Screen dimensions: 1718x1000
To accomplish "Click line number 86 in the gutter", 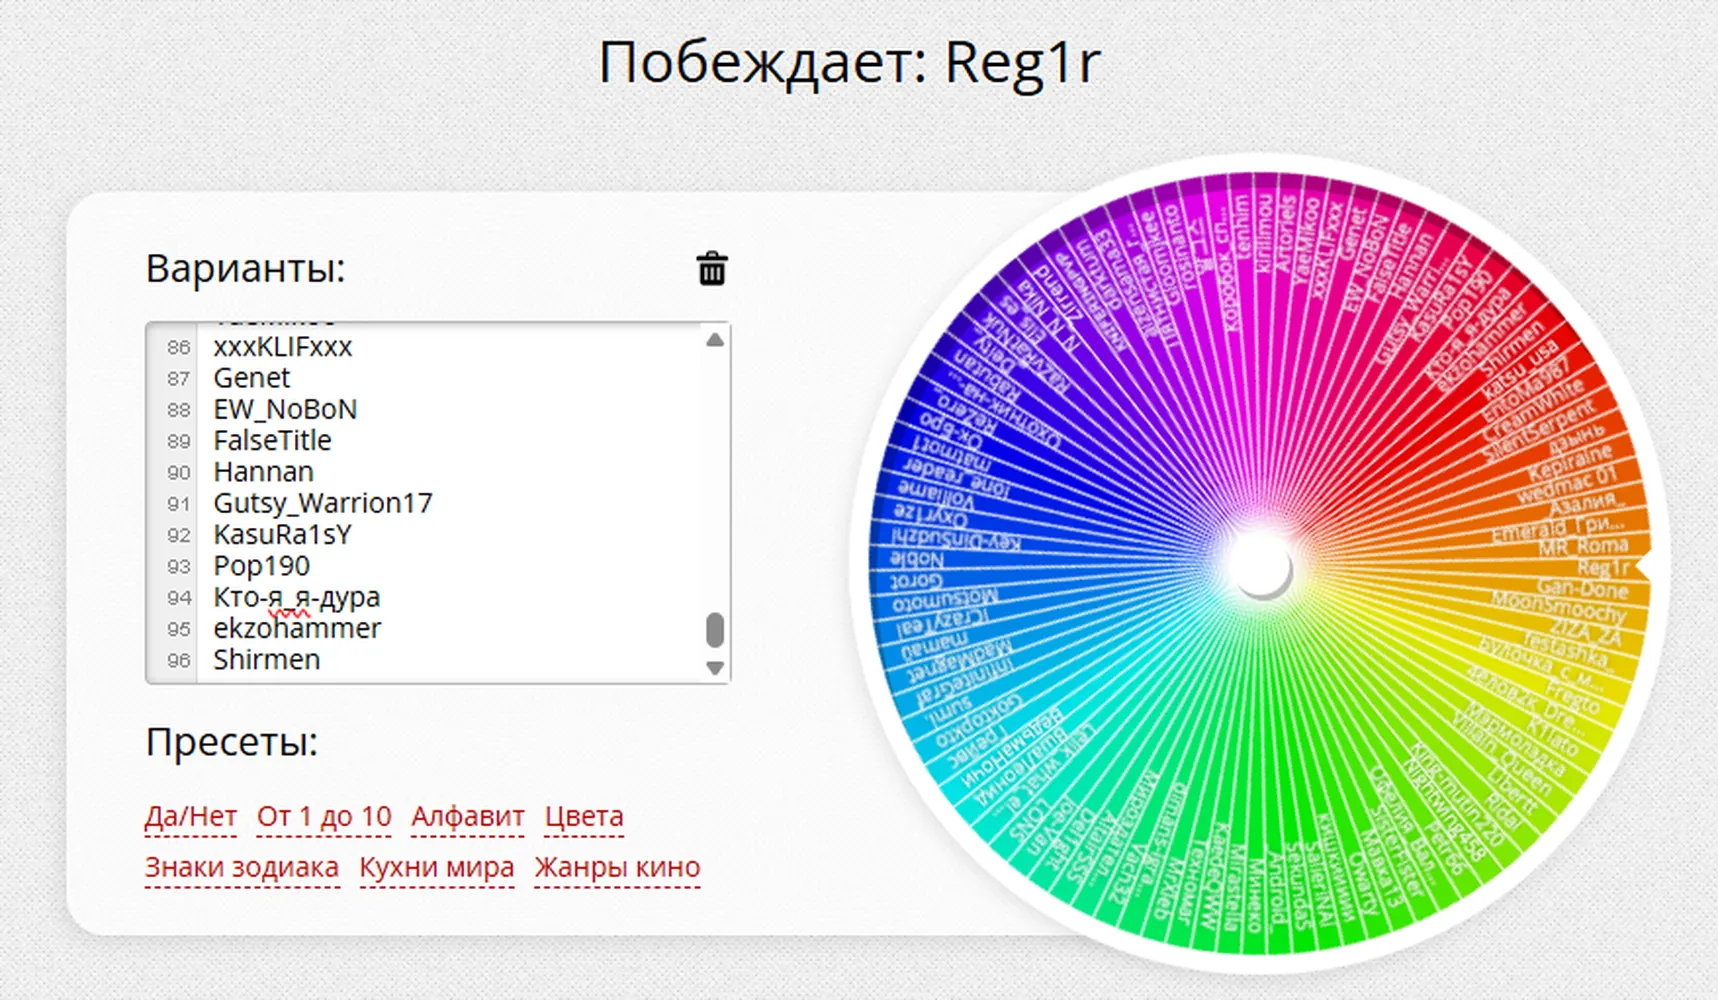I will click(178, 347).
